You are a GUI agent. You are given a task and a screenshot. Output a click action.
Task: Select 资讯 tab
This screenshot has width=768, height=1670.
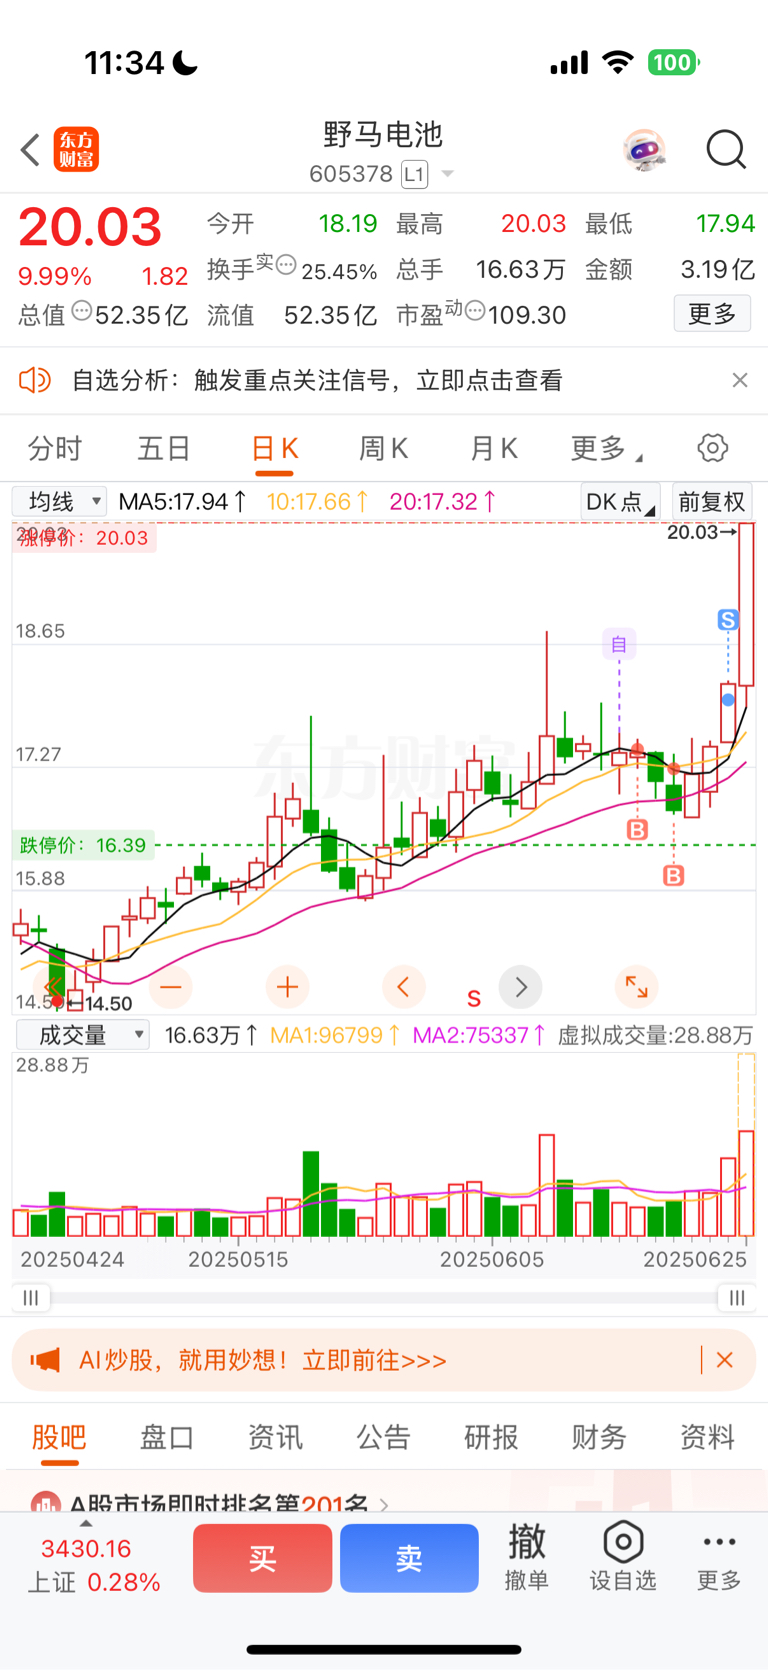275,1438
